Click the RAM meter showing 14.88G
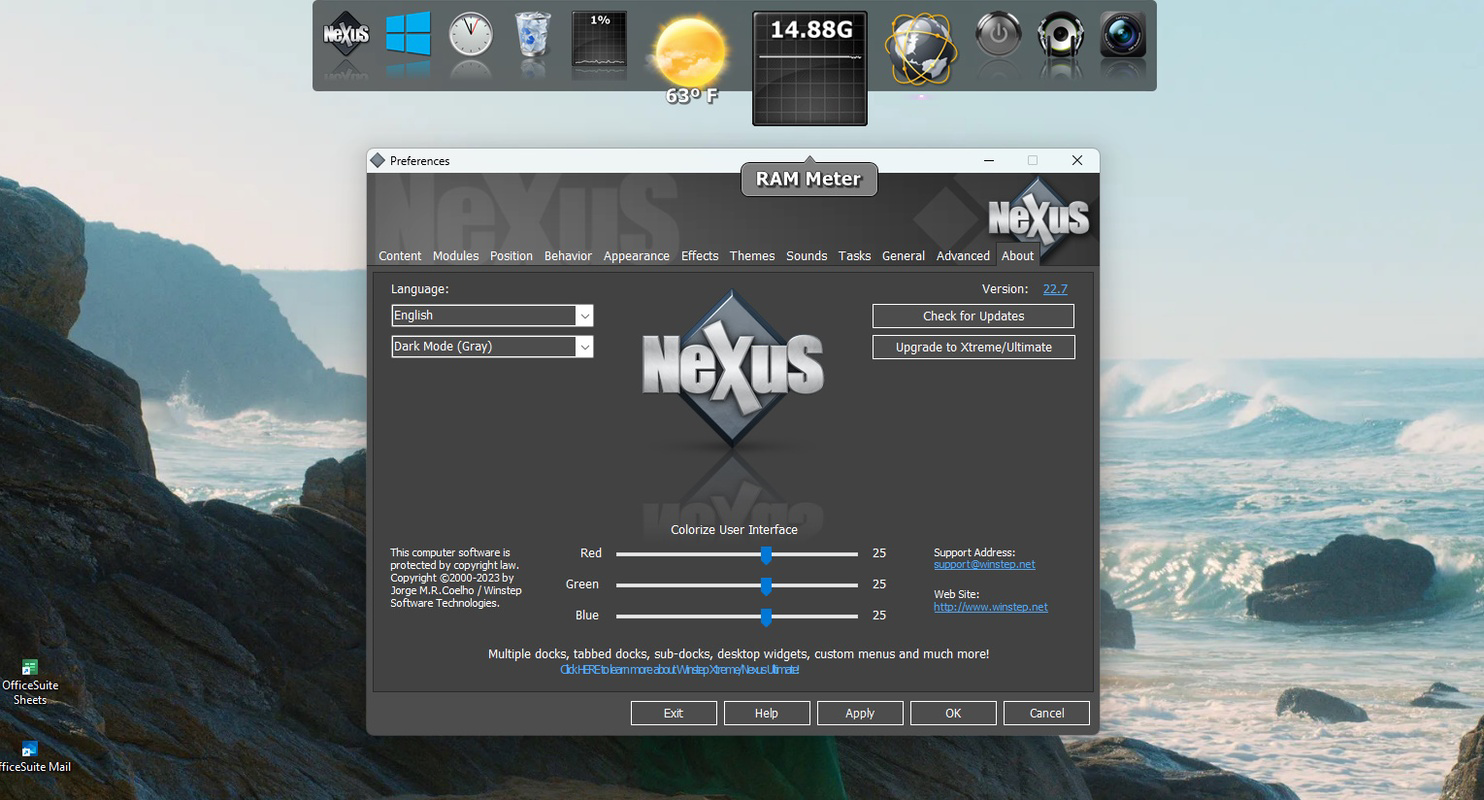Viewport: 1484px width, 800px height. click(x=810, y=68)
